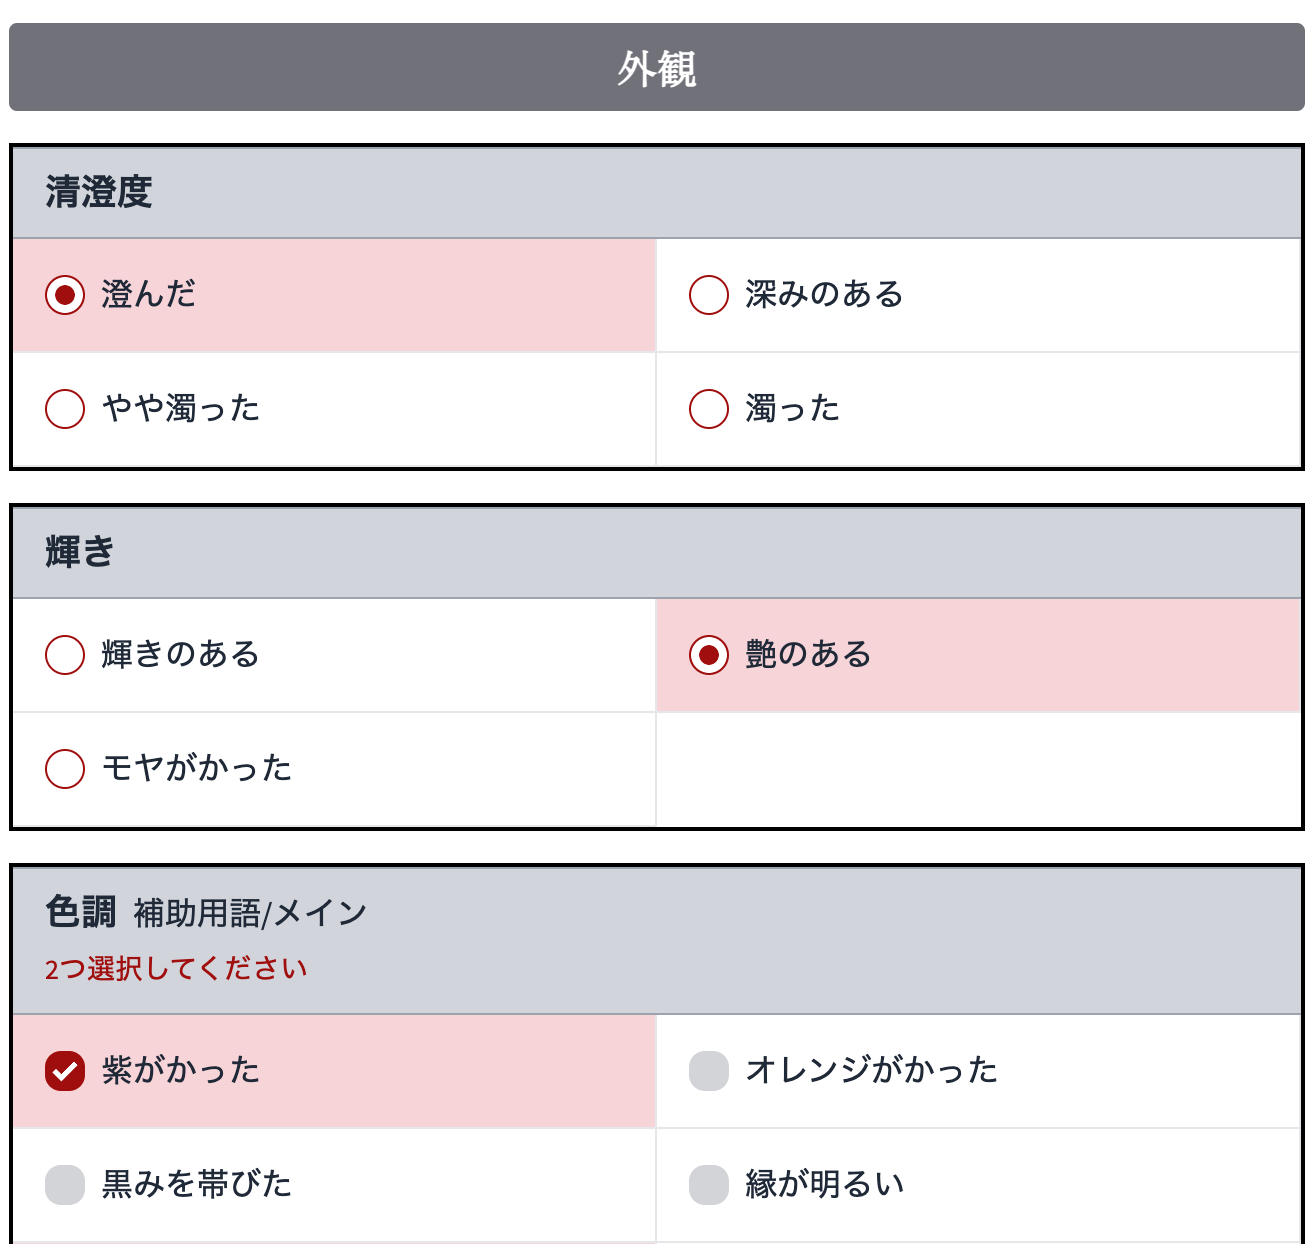Check the 縁が明るい checkbox
Viewport: 1308px width, 1244px height.
[709, 1184]
